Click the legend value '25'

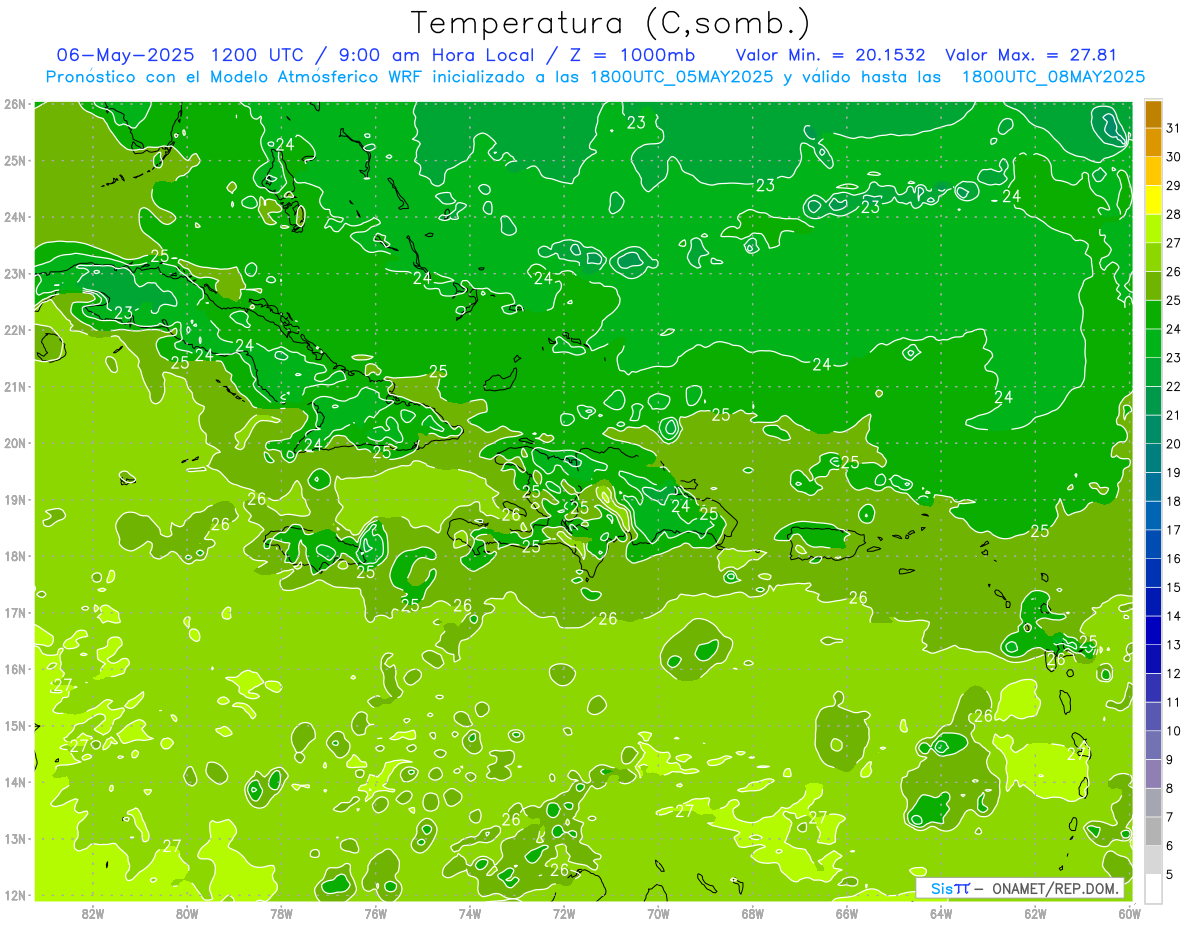point(1173,300)
